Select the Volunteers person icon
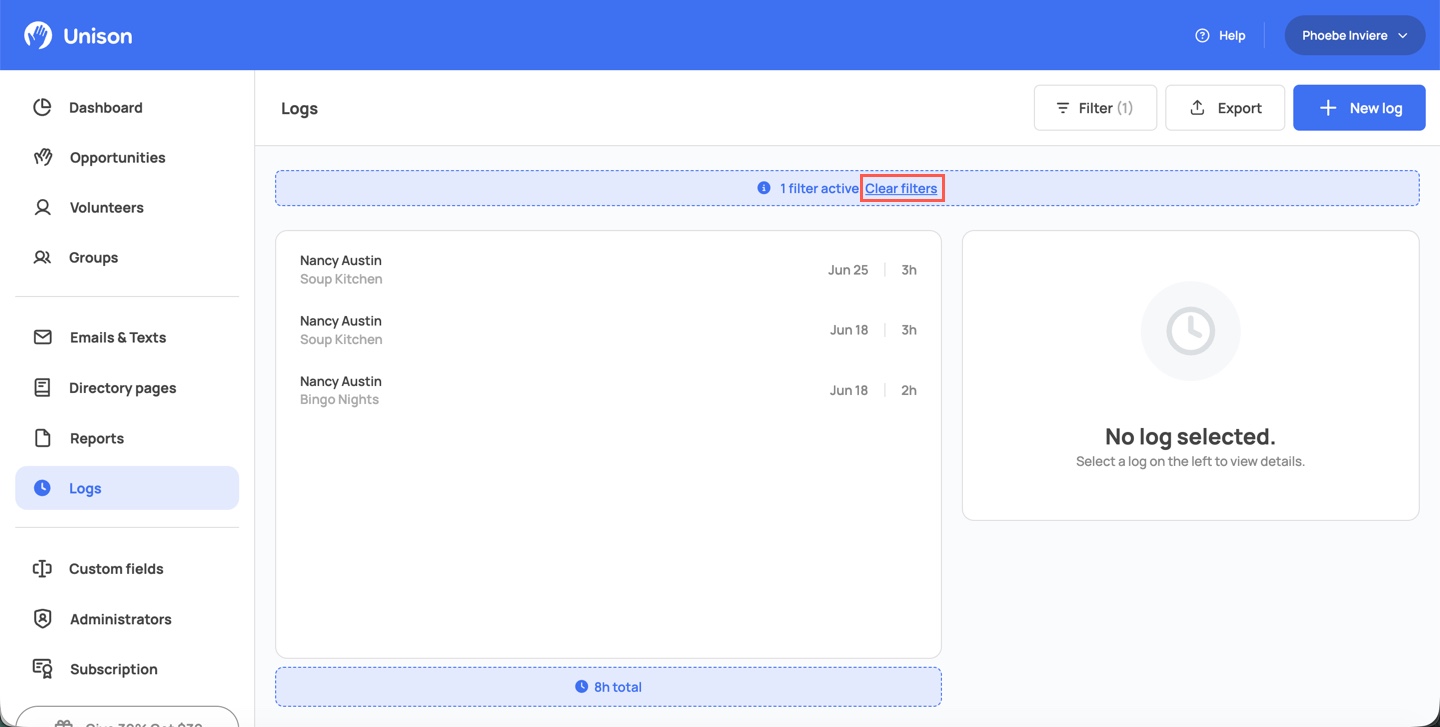 coord(42,207)
